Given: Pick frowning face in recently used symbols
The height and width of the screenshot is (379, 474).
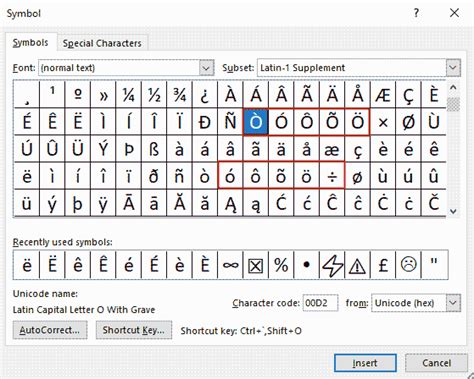Looking at the screenshot, I should 408,265.
